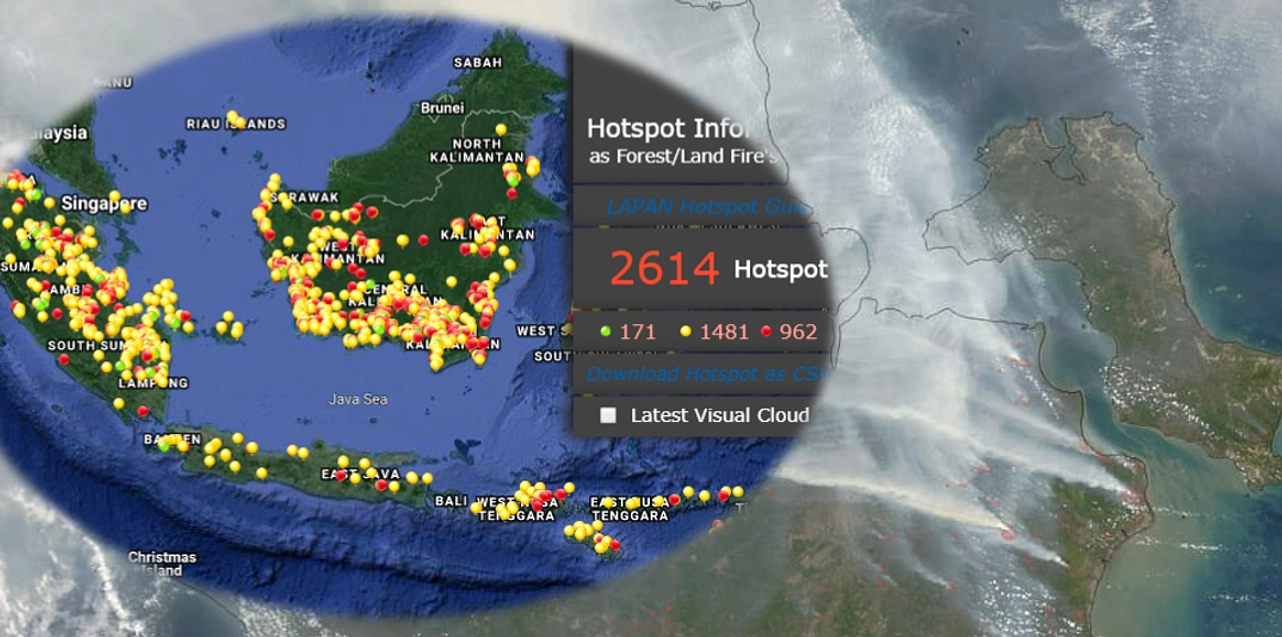Click the red hotspot marker below Lampung

pos(142,411)
